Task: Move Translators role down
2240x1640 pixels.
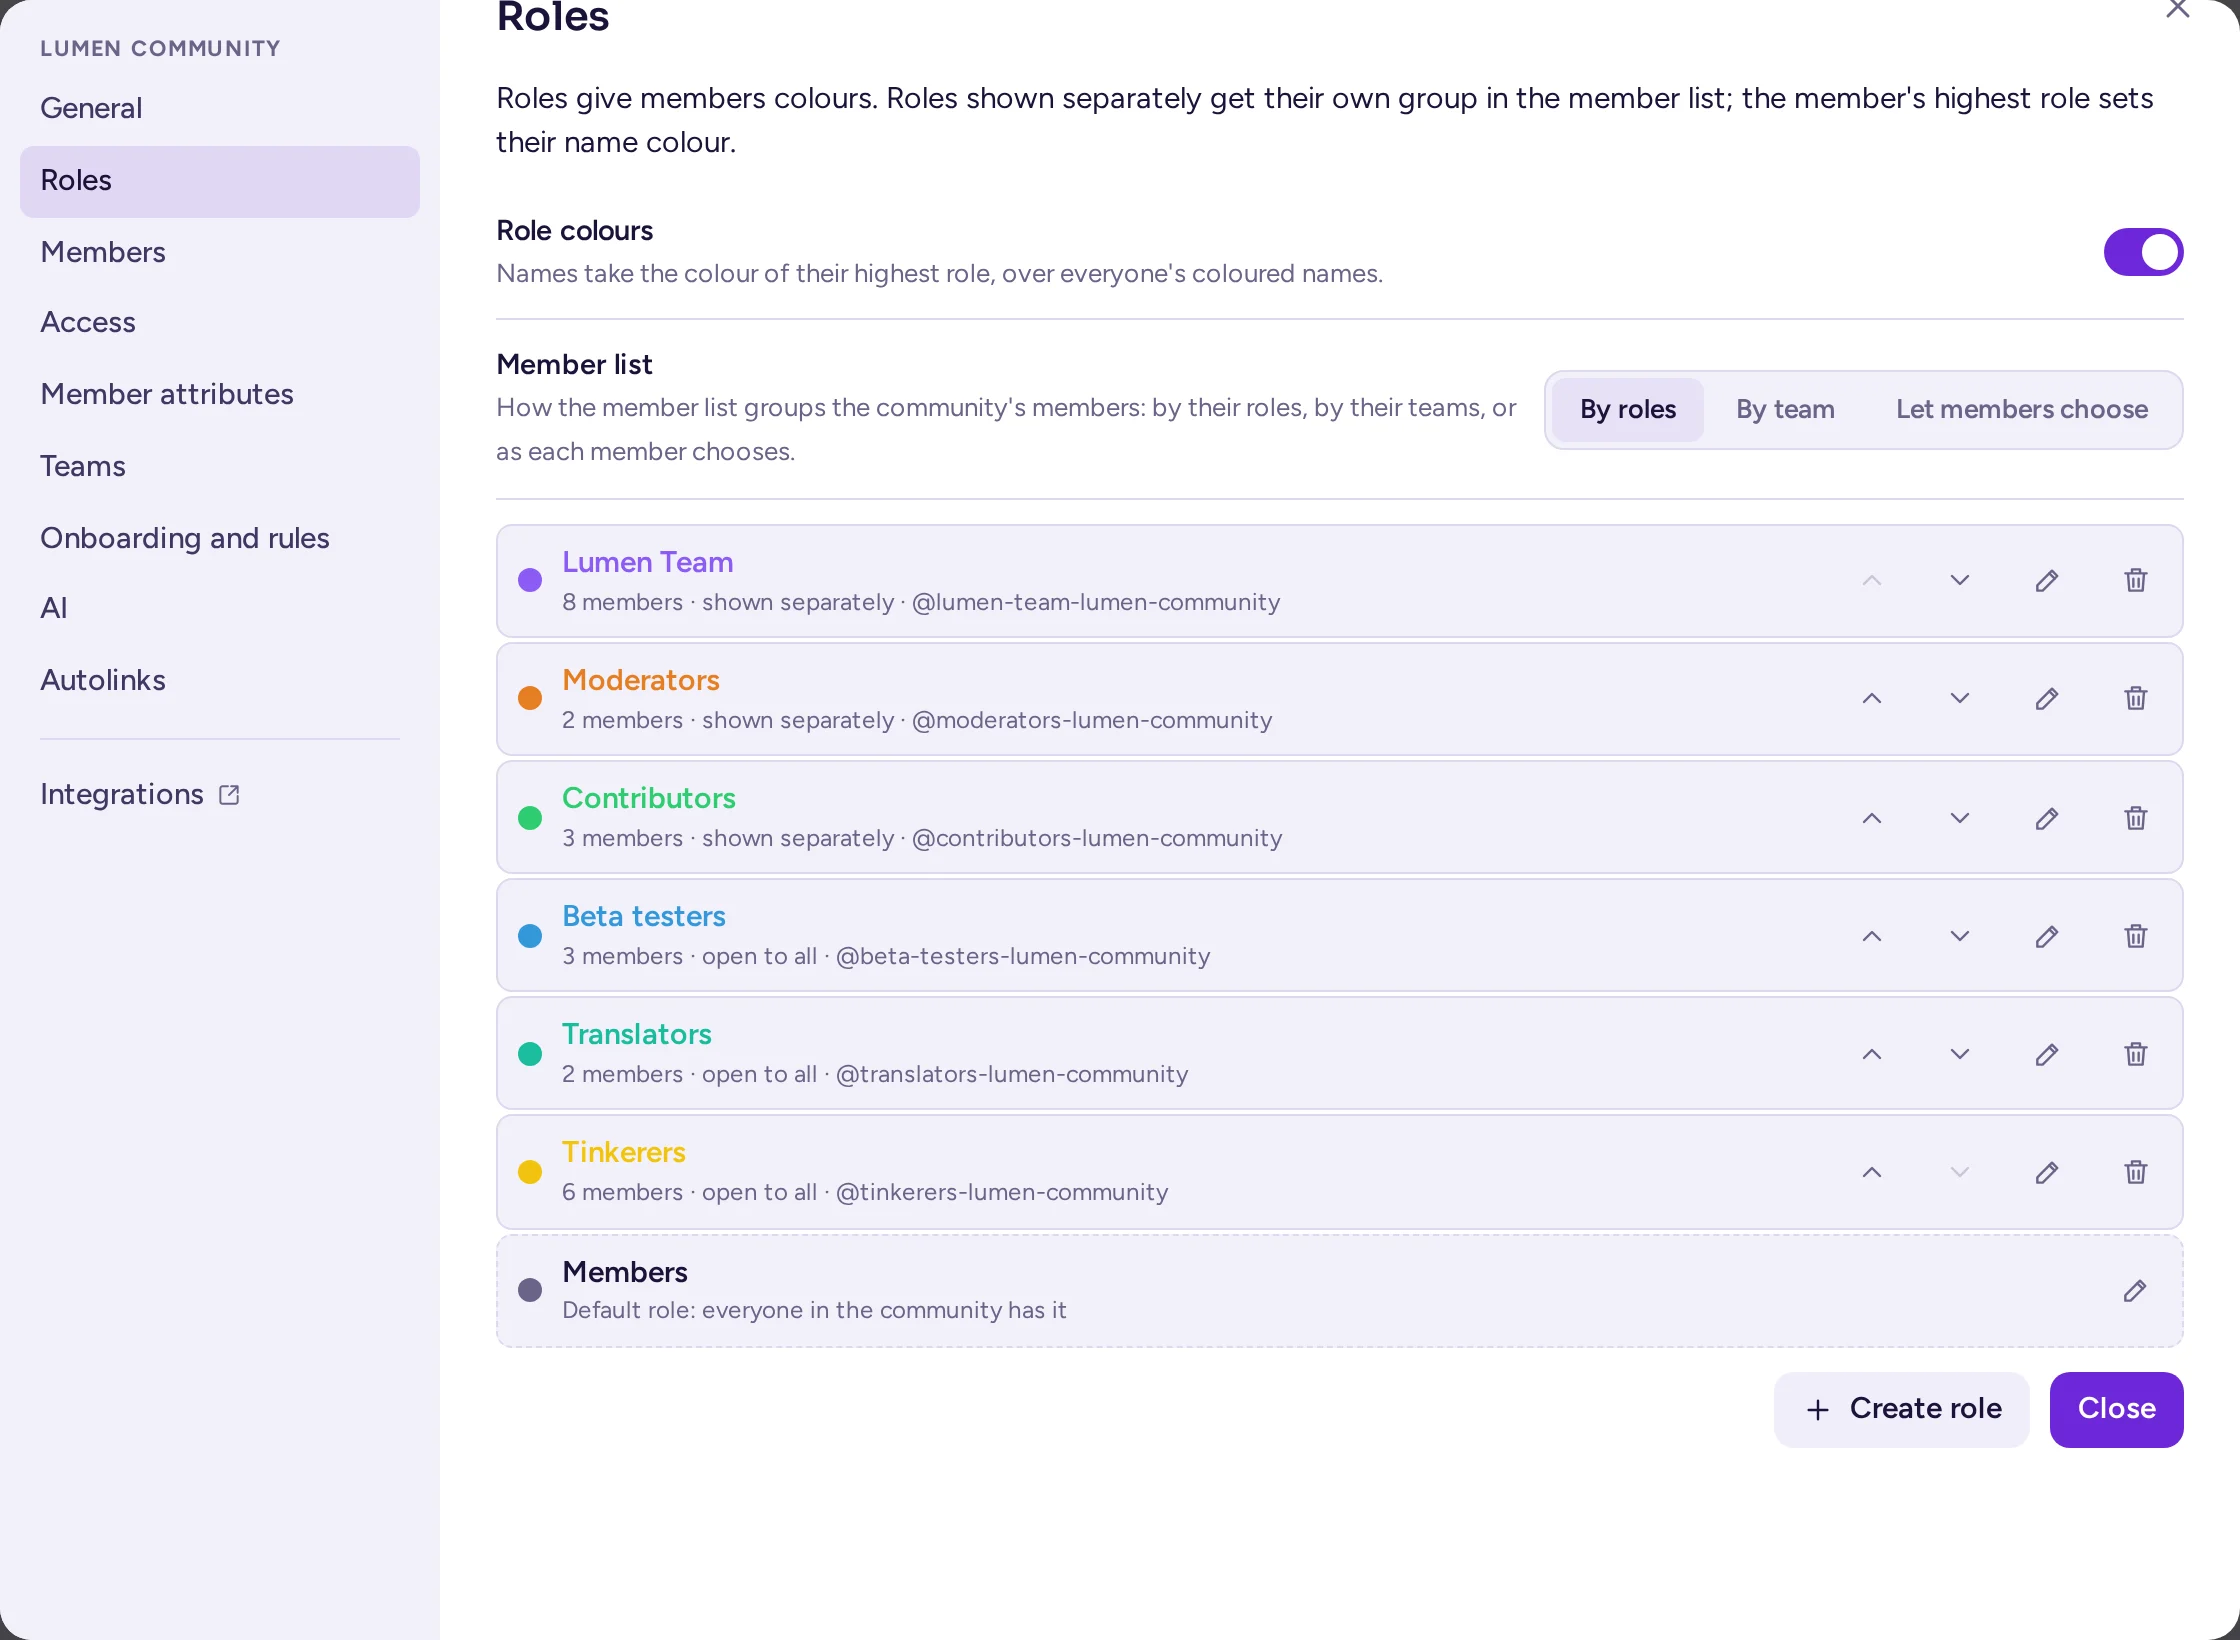Action: [1960, 1054]
